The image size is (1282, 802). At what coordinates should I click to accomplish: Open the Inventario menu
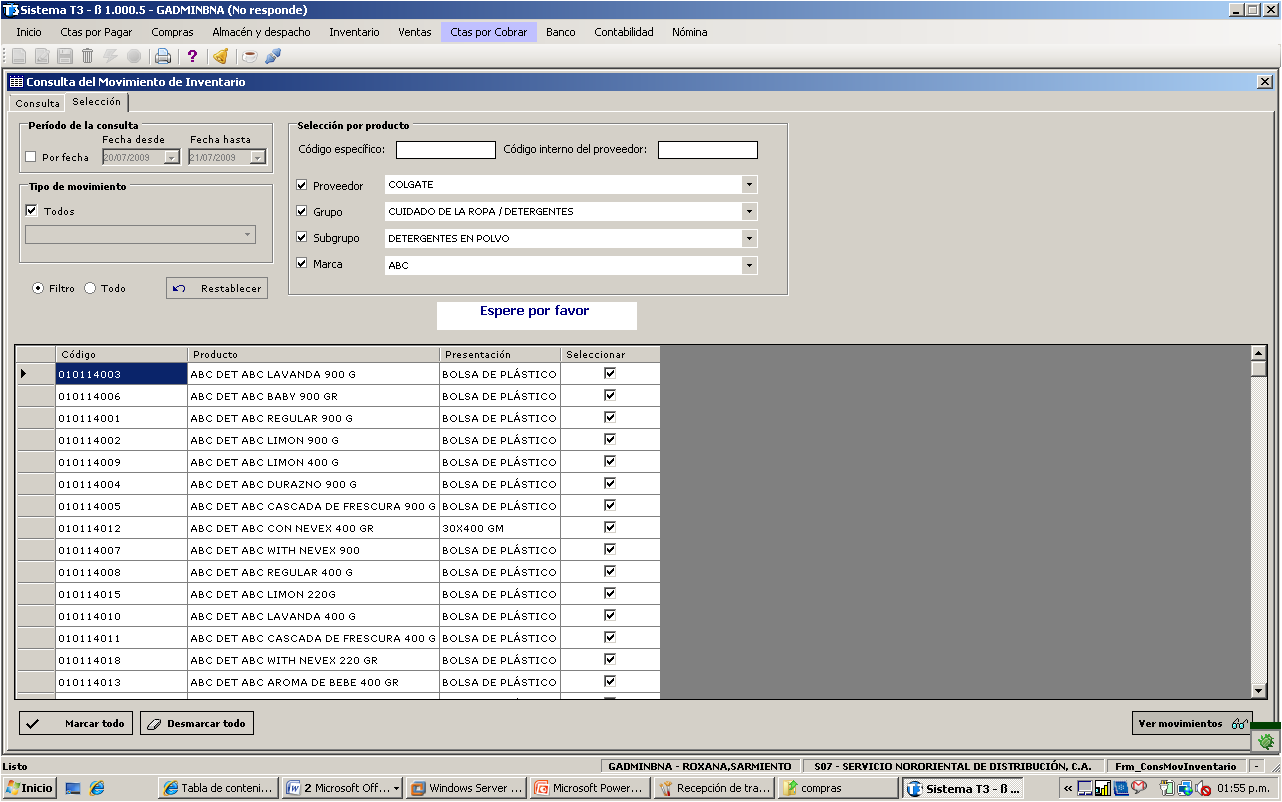pyautogui.click(x=354, y=32)
